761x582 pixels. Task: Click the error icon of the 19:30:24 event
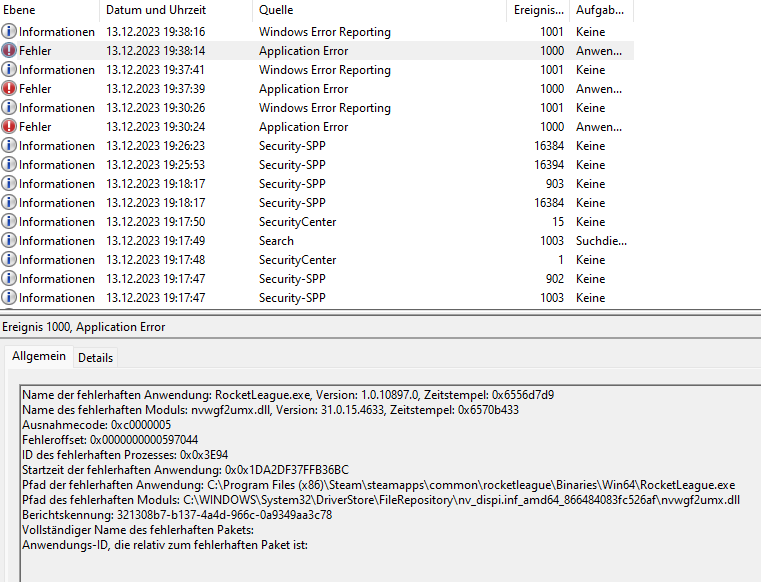(9, 126)
